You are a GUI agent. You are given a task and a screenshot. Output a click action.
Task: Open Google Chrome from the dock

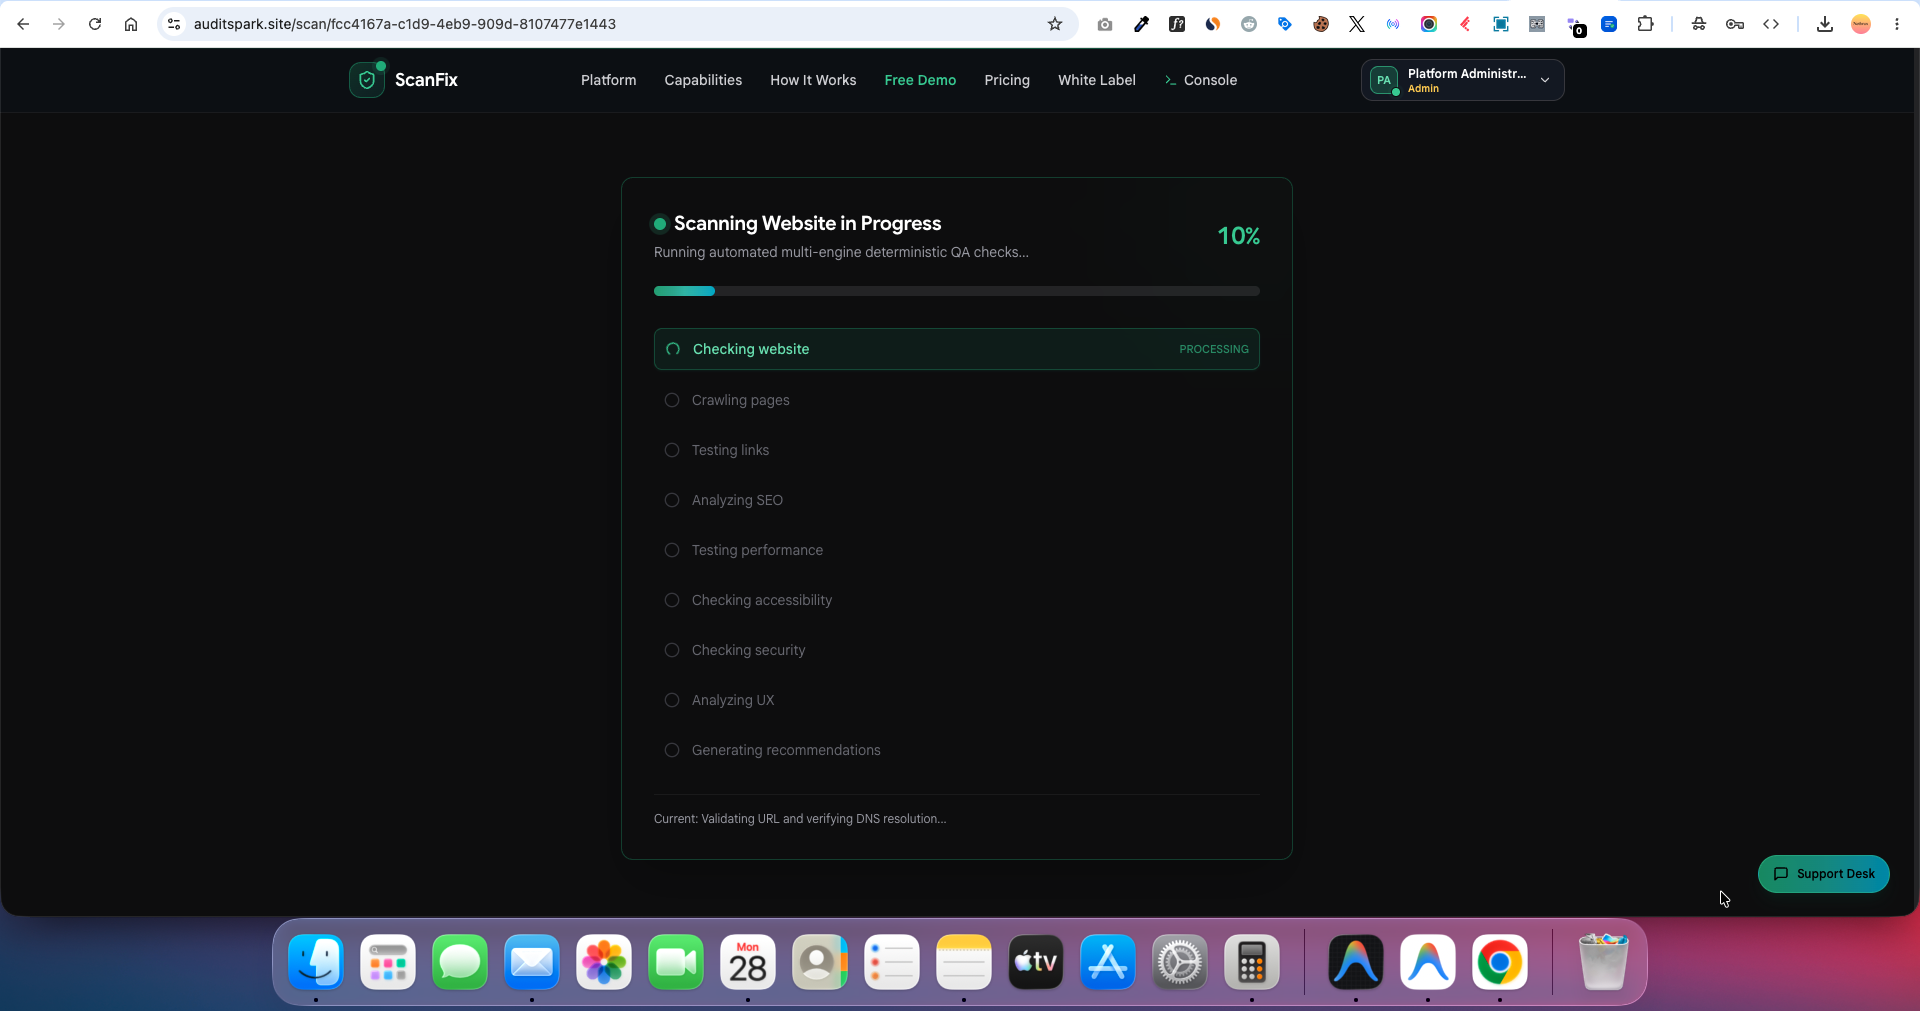pos(1500,963)
